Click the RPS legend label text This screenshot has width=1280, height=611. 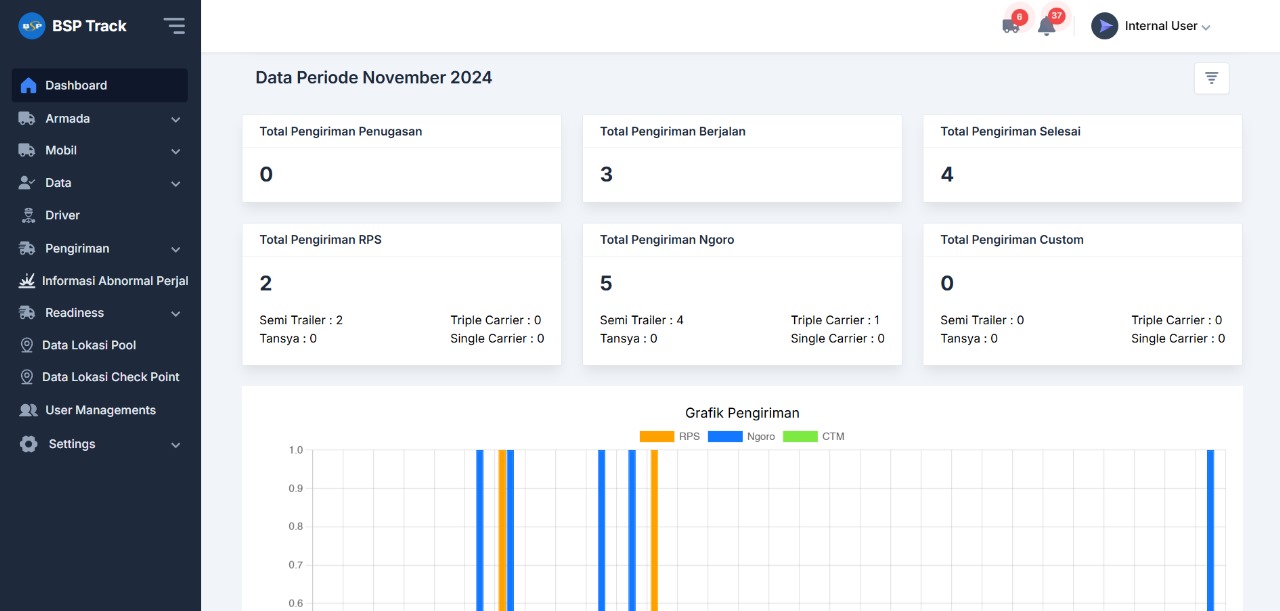pos(689,437)
